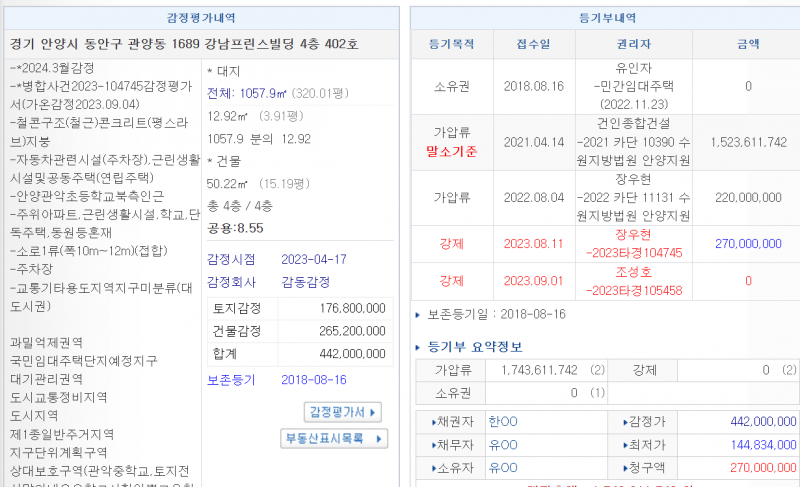Click the 채권자 name 한OO
800x487 pixels.
point(502,421)
